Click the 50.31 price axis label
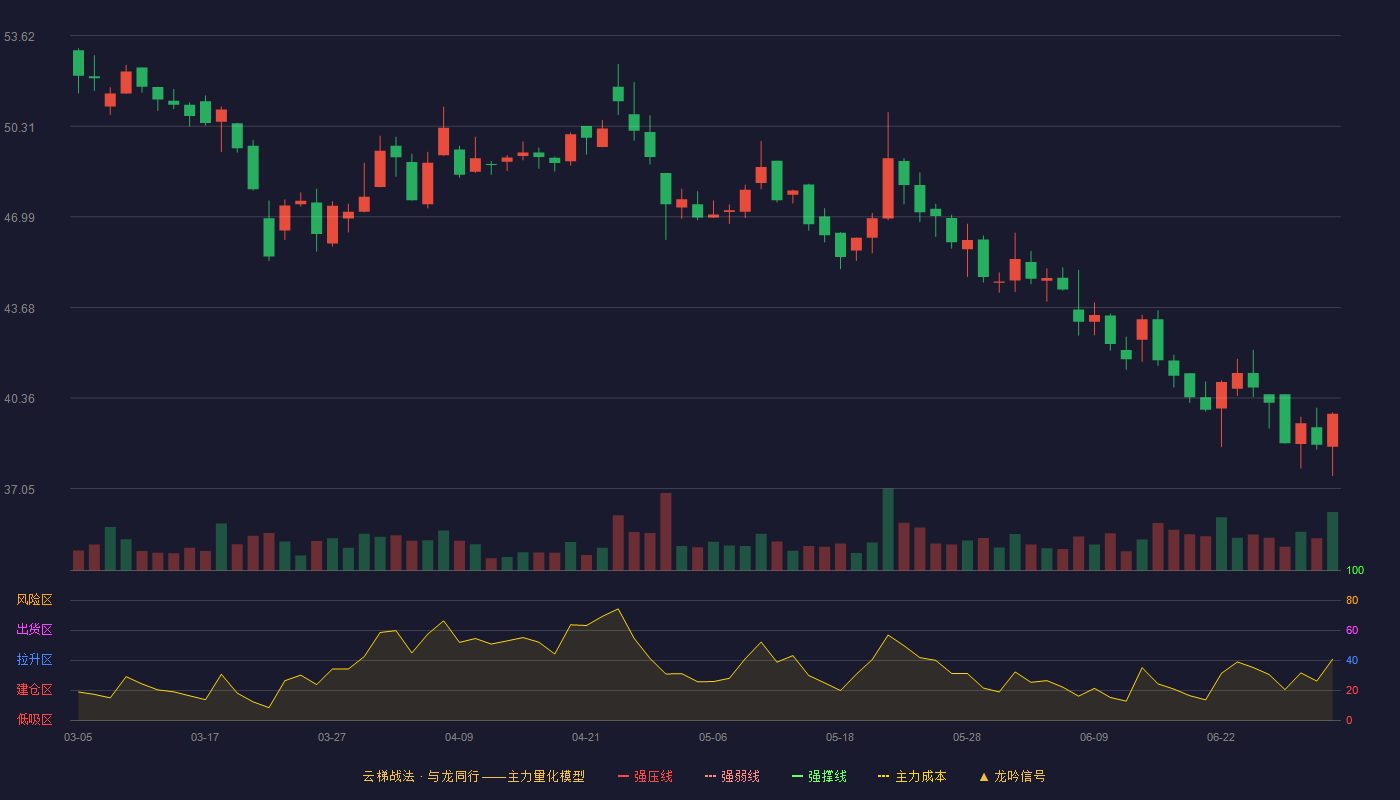The image size is (1400, 800). (x=19, y=128)
